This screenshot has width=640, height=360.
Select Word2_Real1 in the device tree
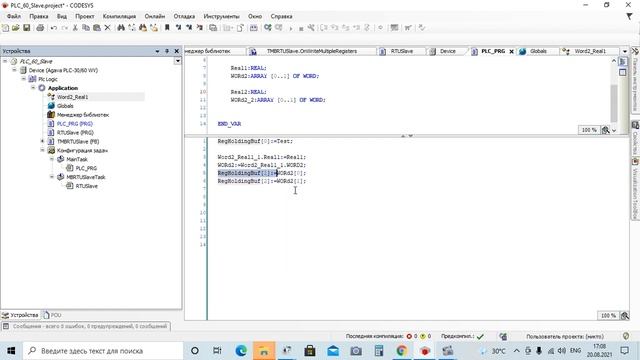coord(72,97)
